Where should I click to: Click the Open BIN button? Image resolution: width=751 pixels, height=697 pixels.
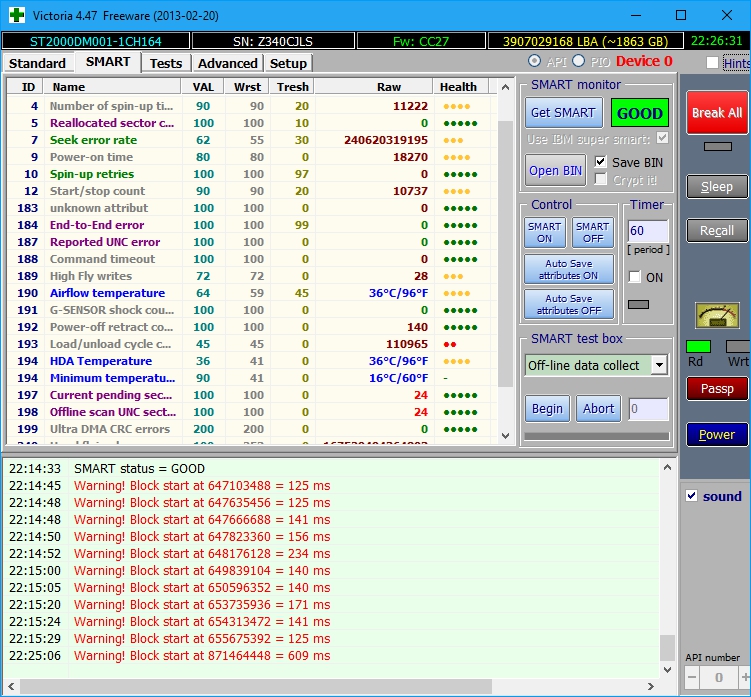555,171
